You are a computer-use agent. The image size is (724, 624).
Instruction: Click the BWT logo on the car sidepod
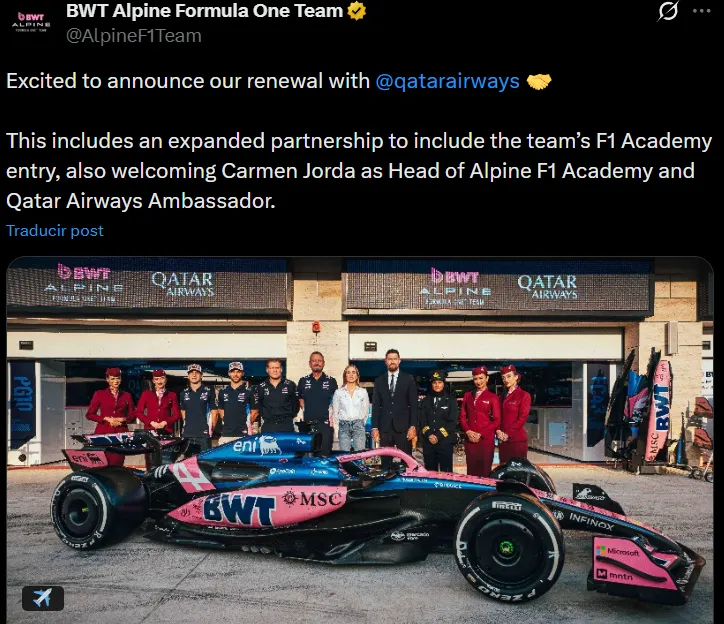[239, 510]
